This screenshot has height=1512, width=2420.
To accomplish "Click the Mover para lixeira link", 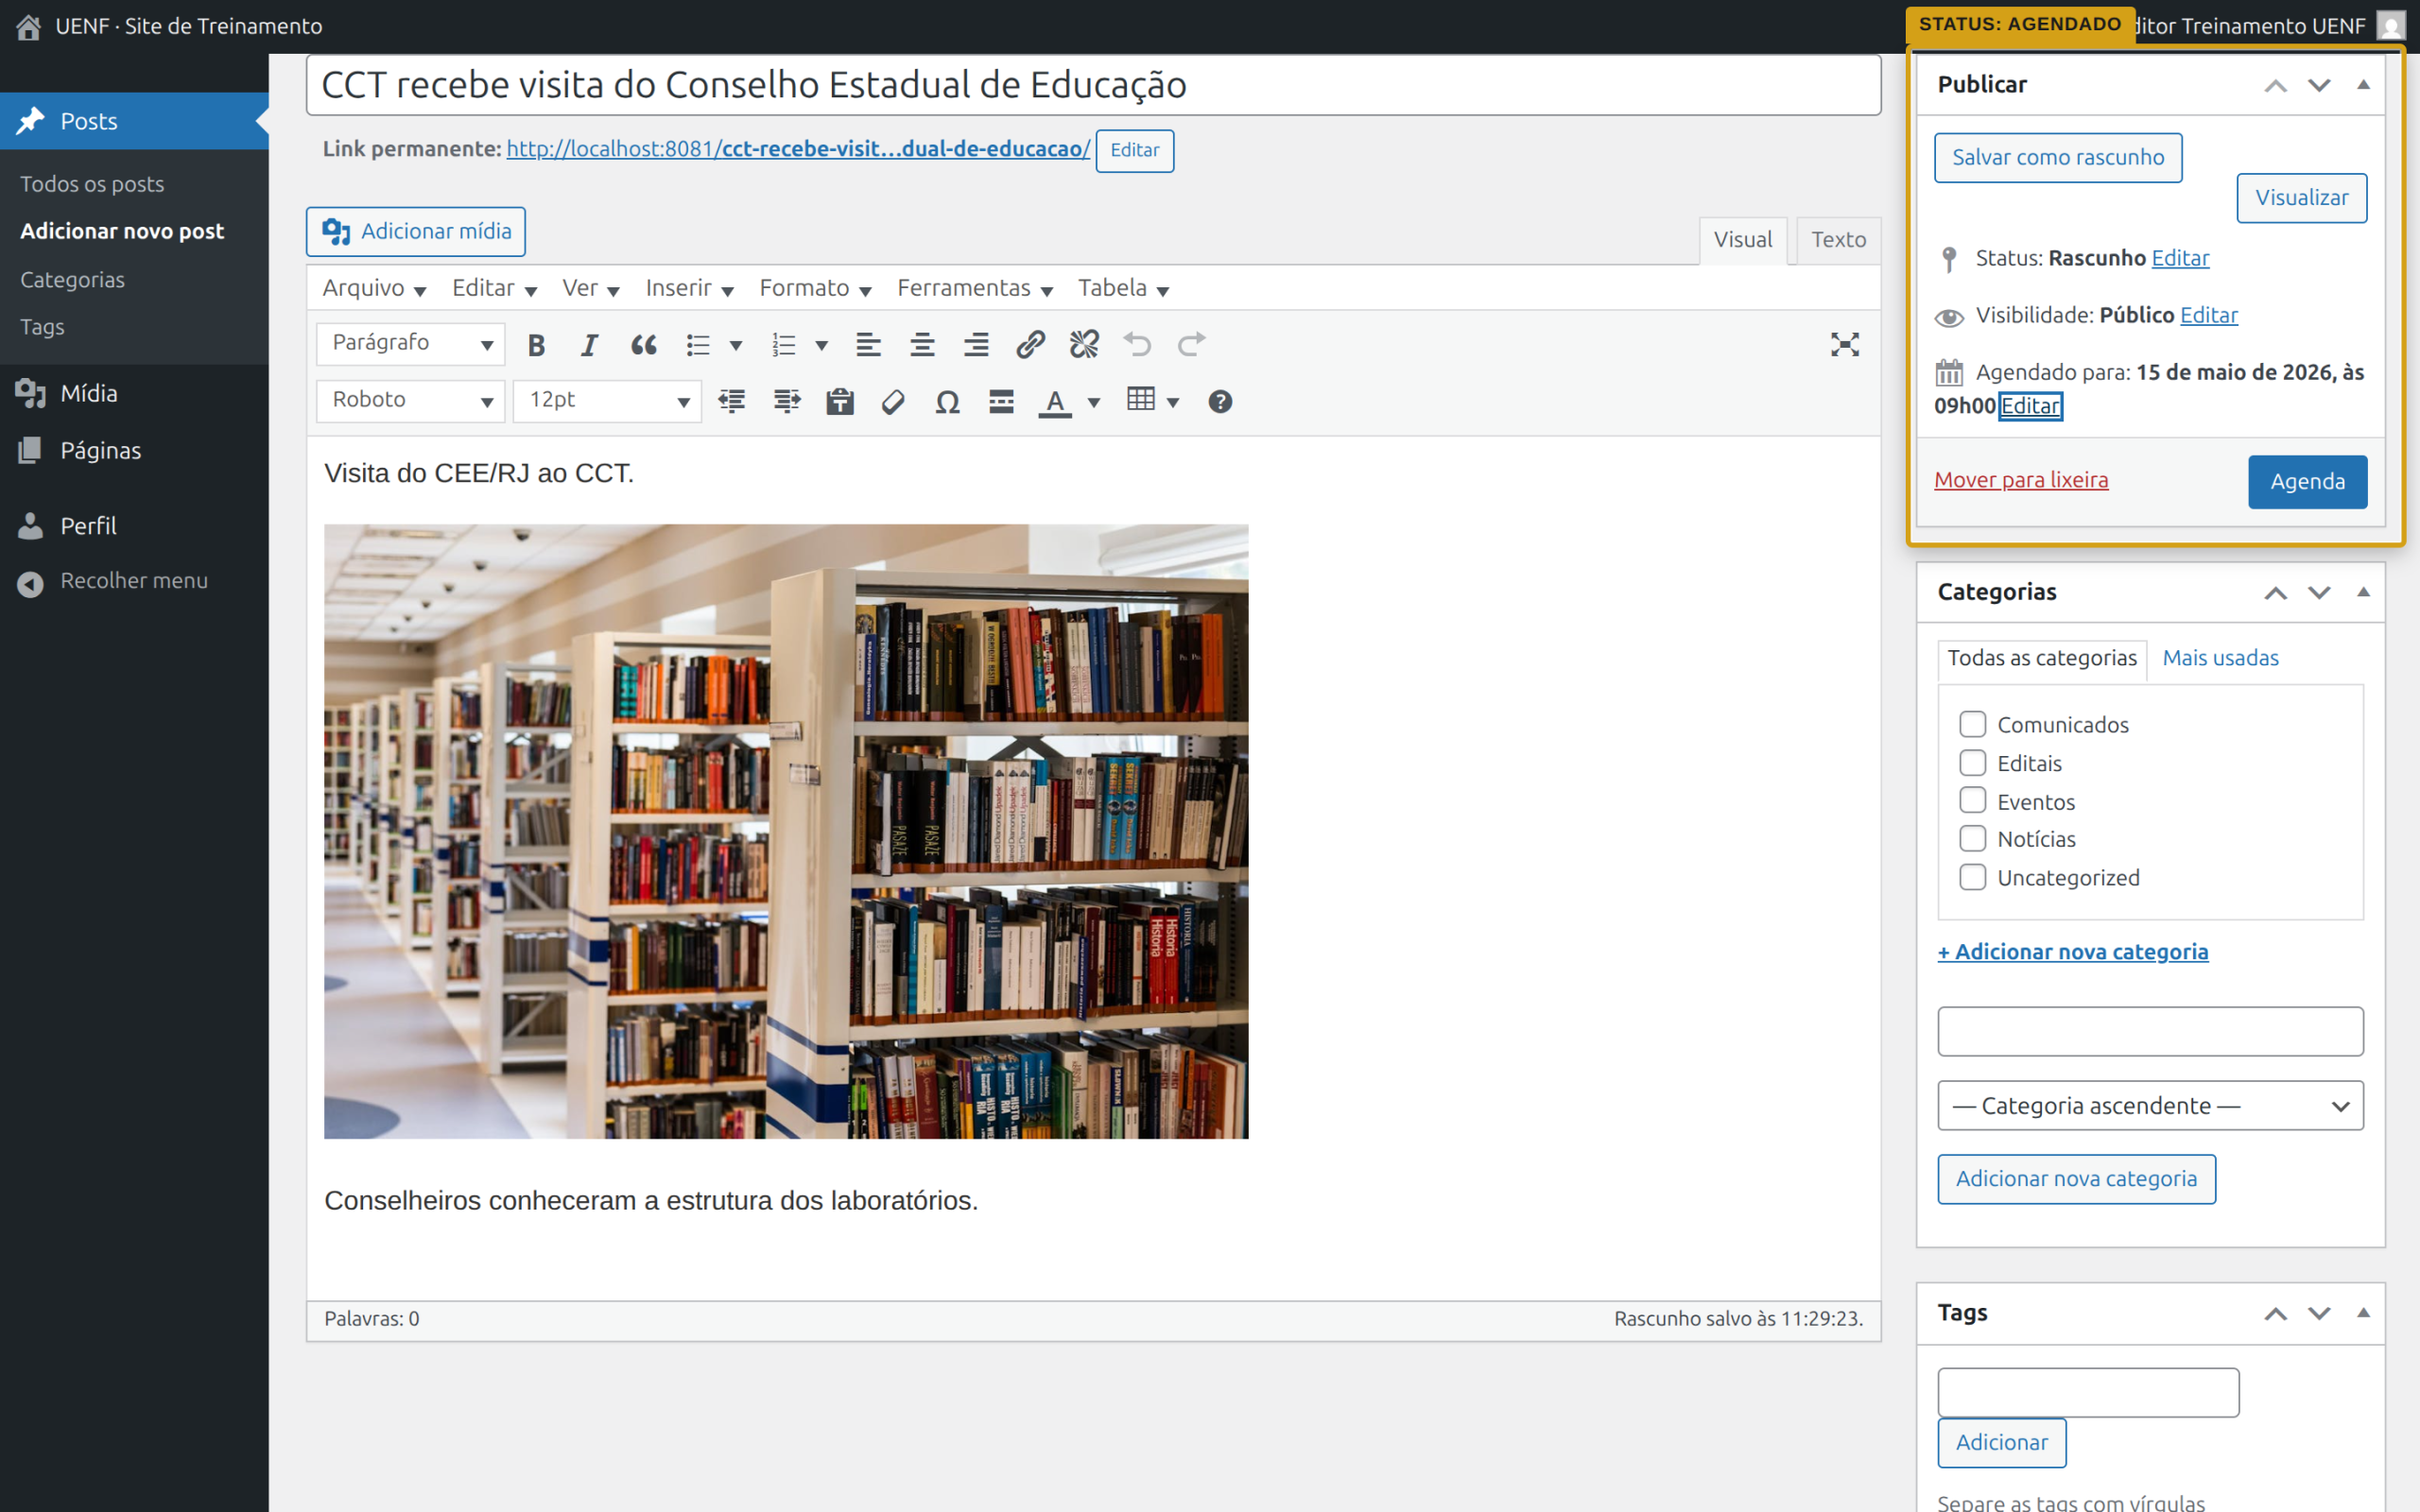I will 2021,480.
